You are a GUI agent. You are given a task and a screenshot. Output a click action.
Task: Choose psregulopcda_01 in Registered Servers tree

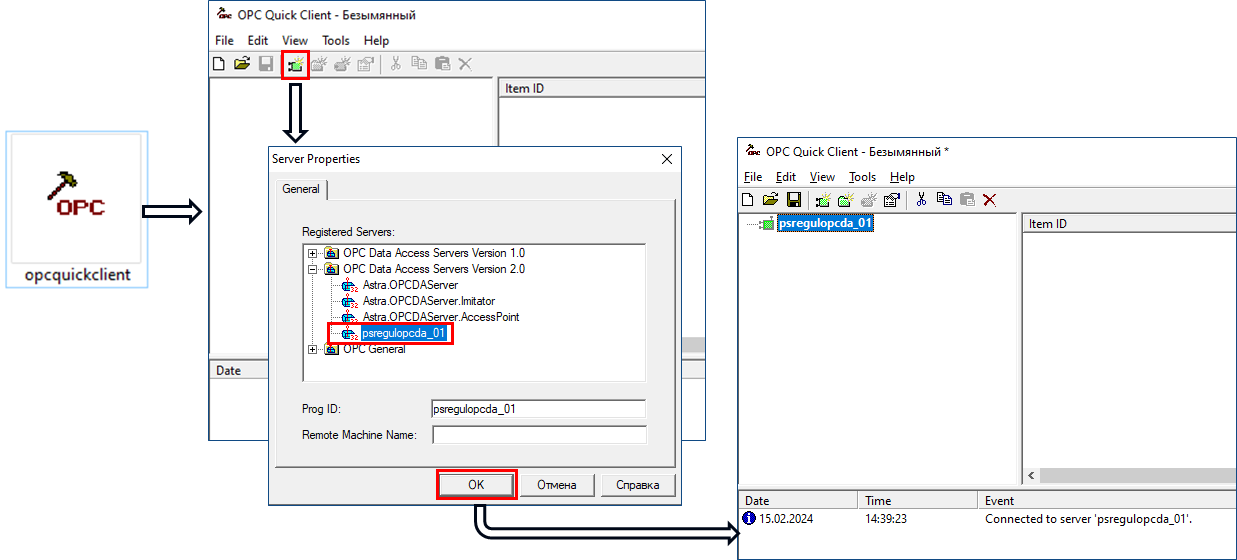pyautogui.click(x=405, y=334)
